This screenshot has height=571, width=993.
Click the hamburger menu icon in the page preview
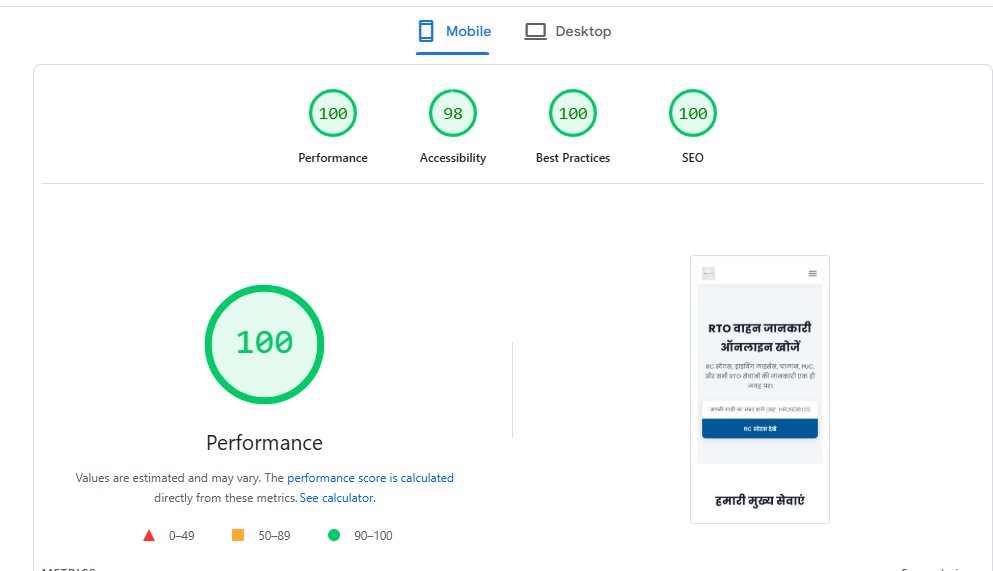click(x=813, y=273)
